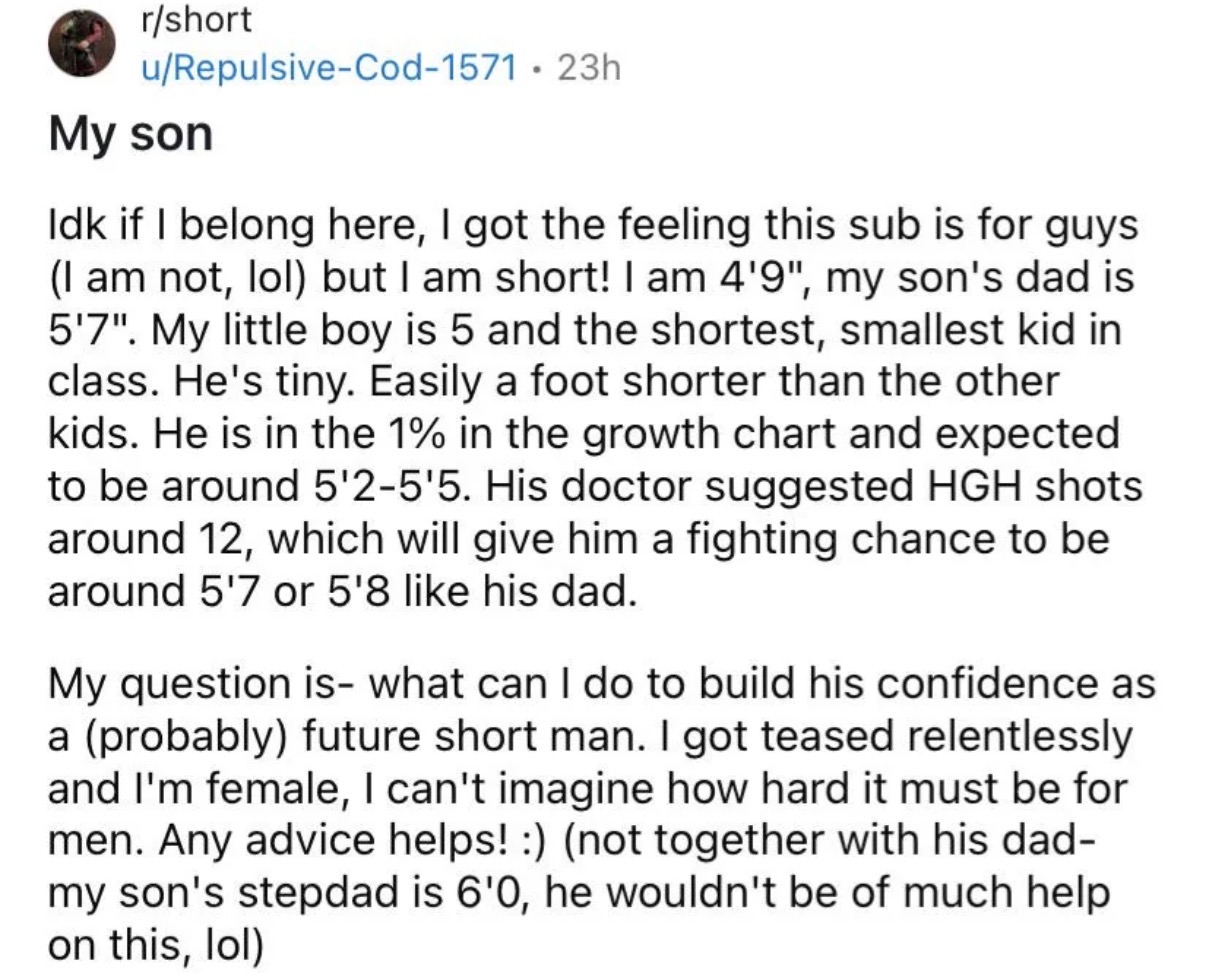Click the word doctor in the post
This screenshot has height=973, width=1206.
pyautogui.click(x=591, y=487)
